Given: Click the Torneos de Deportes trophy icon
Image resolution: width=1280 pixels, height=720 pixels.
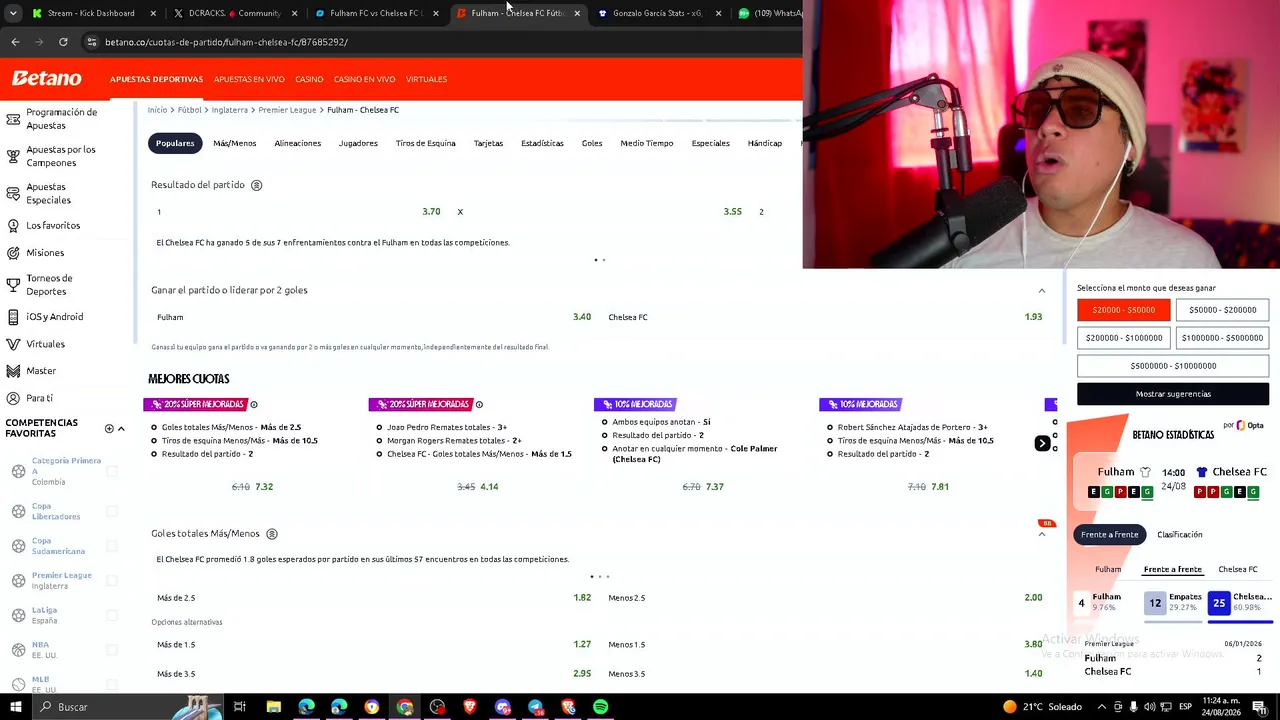Looking at the screenshot, I should (13, 285).
